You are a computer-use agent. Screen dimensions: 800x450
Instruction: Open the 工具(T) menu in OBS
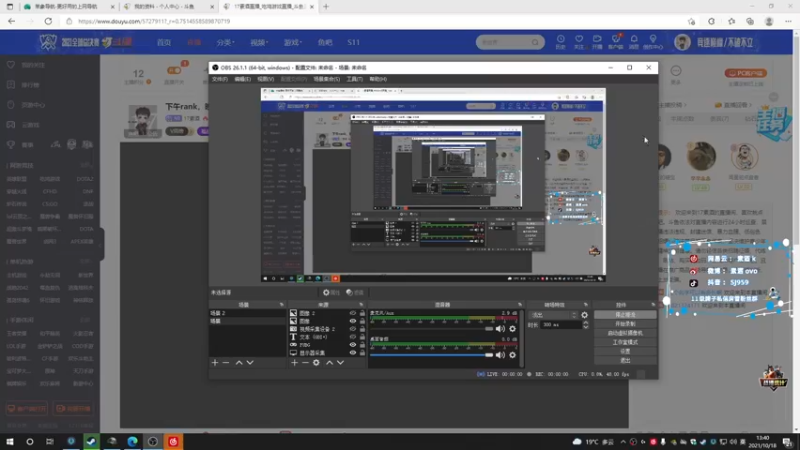pyautogui.click(x=354, y=79)
